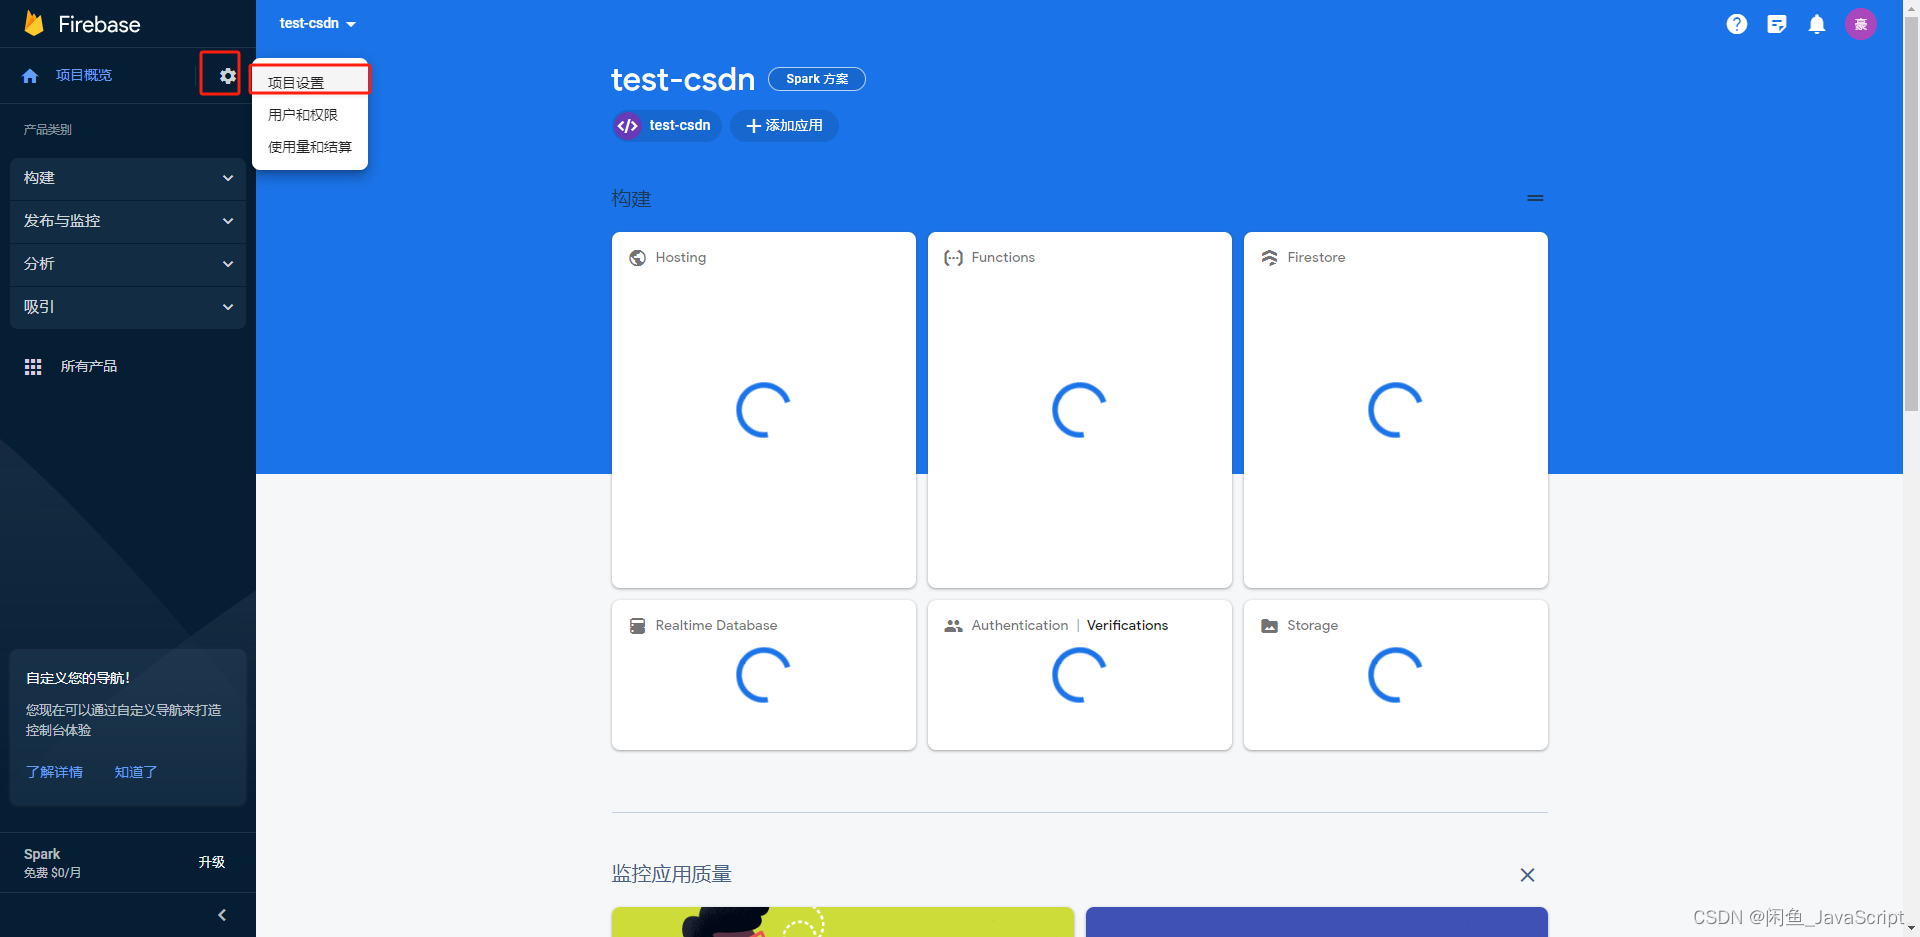Click the Verifications link on Authentication card
The width and height of the screenshot is (1920, 937).
[1127, 626]
